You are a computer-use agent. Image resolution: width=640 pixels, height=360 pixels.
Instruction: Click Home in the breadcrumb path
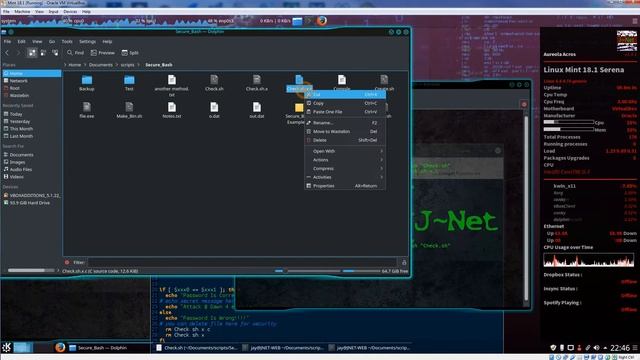(75, 65)
